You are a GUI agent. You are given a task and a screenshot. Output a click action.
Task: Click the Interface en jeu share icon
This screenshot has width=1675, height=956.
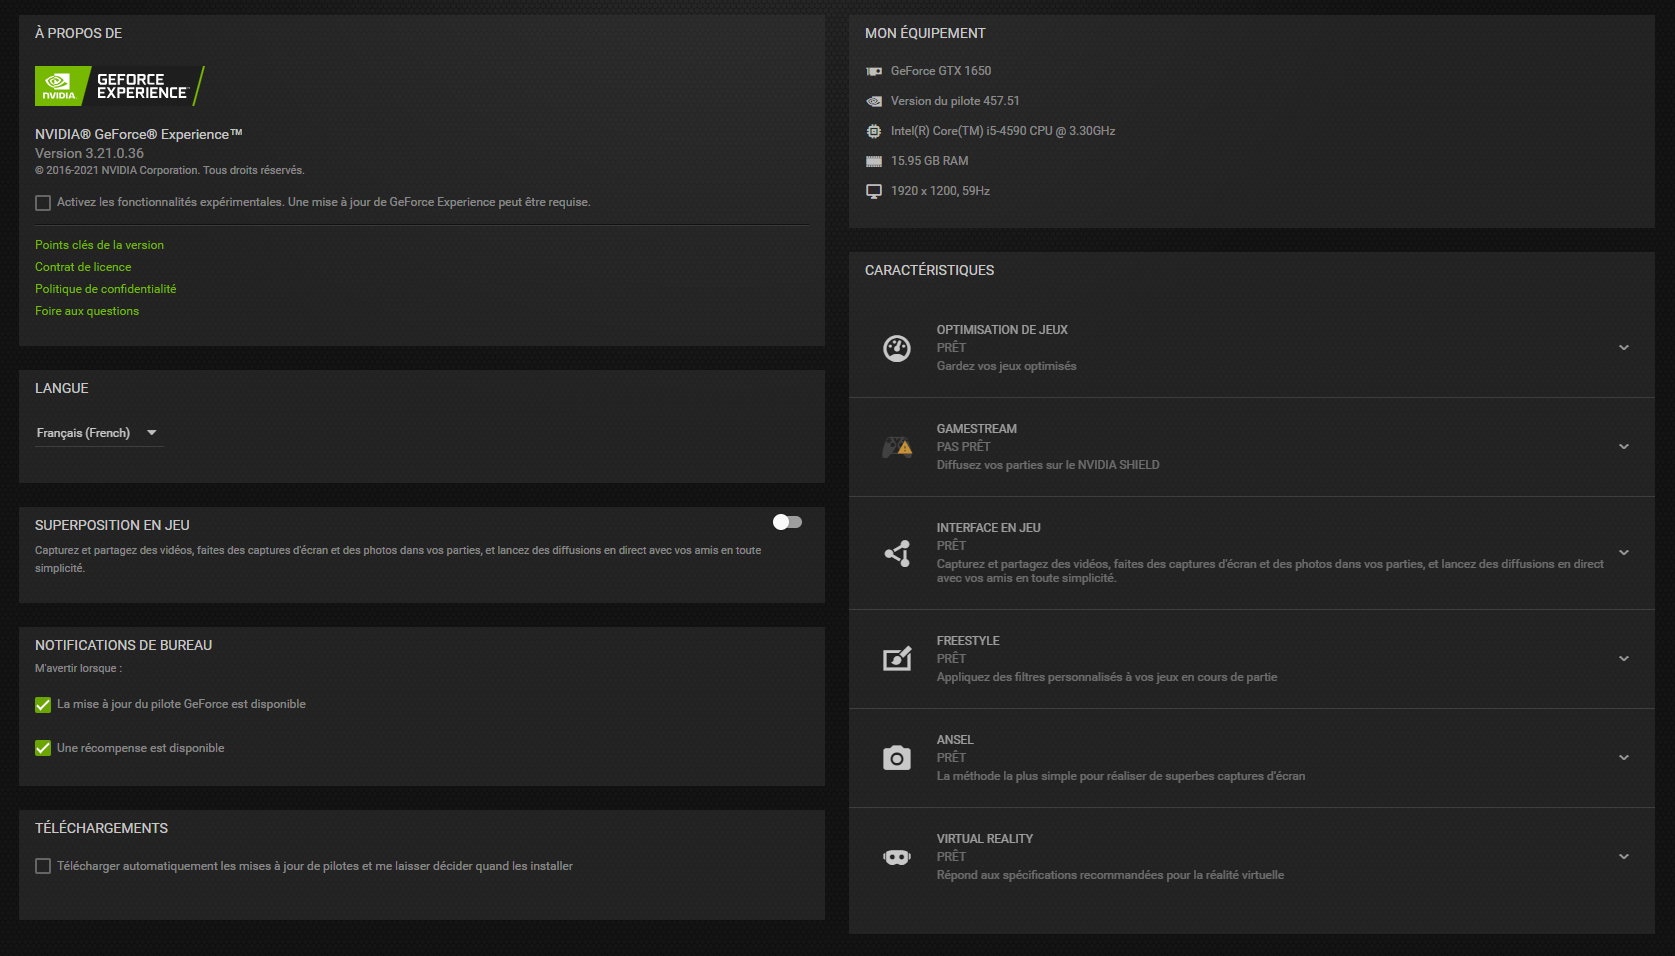(897, 553)
